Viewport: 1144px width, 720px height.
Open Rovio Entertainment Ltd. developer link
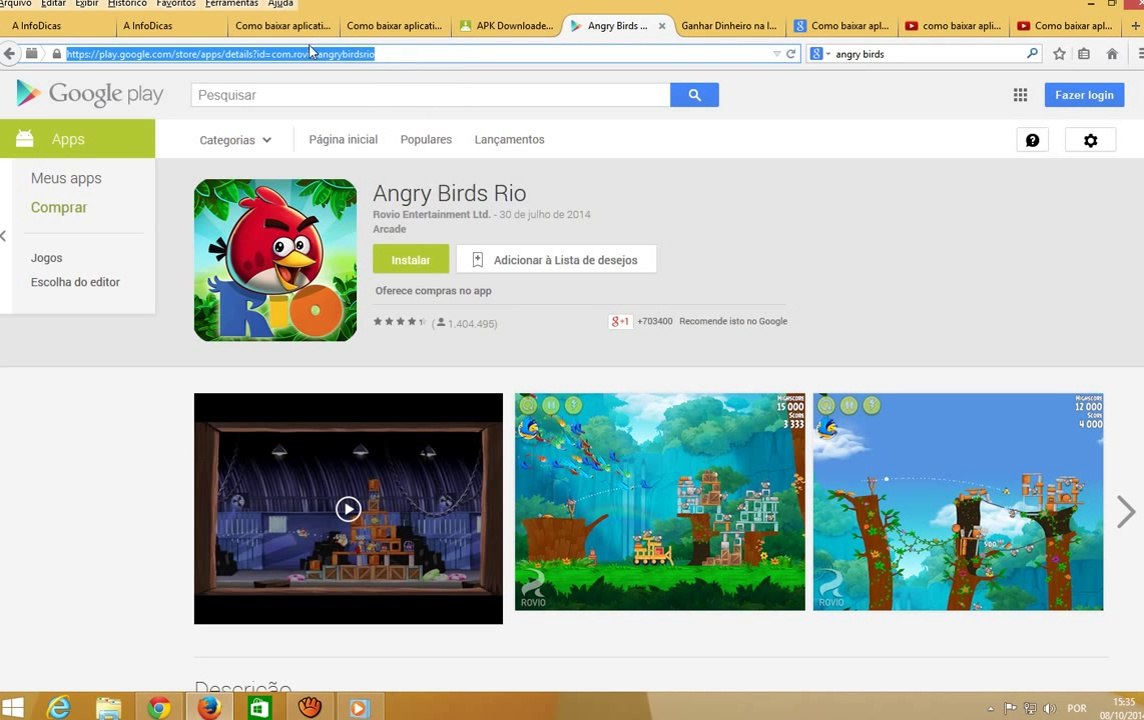point(431,214)
